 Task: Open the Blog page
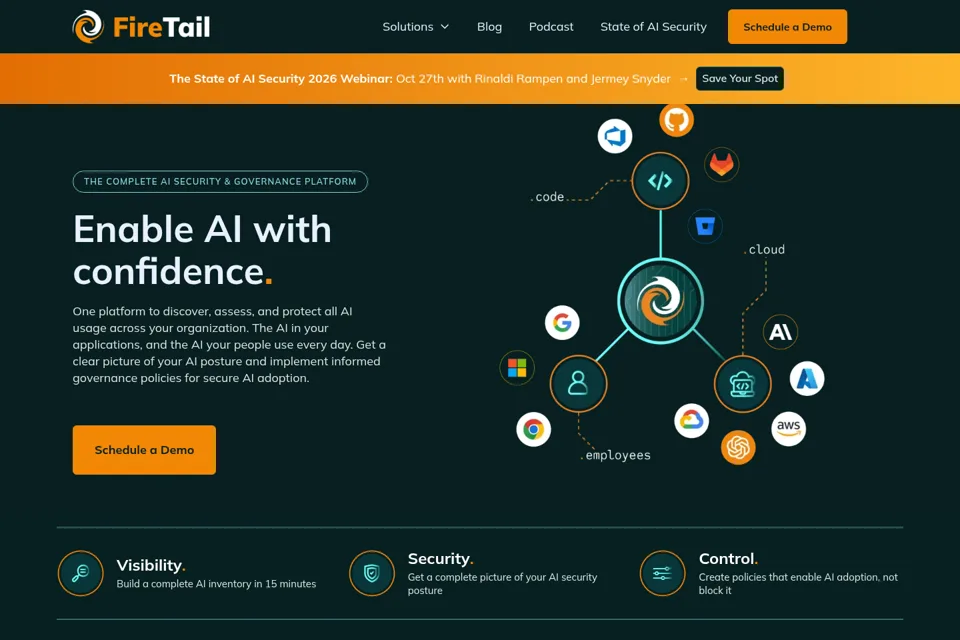[x=489, y=27]
